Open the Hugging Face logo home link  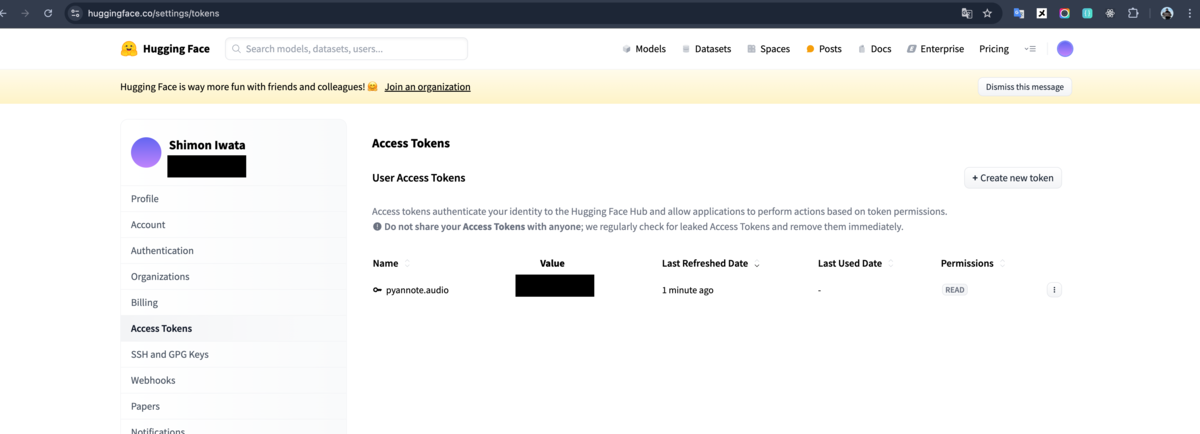pos(165,49)
